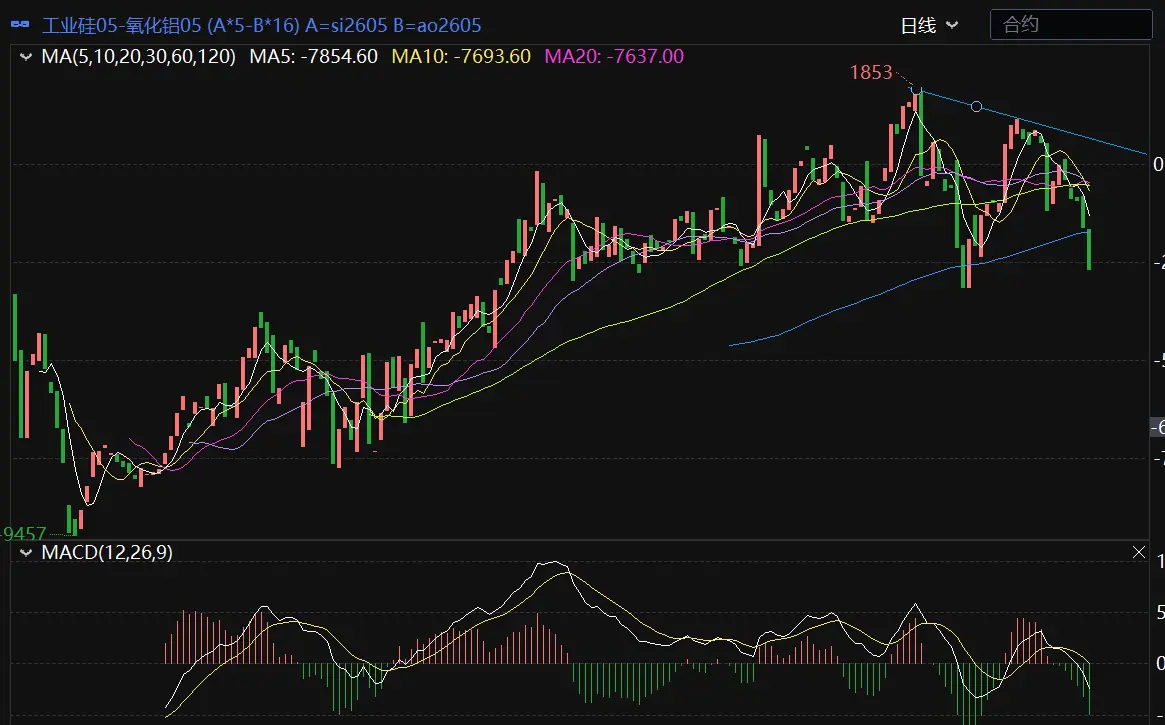Image resolution: width=1165 pixels, height=725 pixels.
Task: Select trend line start handle at the peak
Action: coord(916,91)
